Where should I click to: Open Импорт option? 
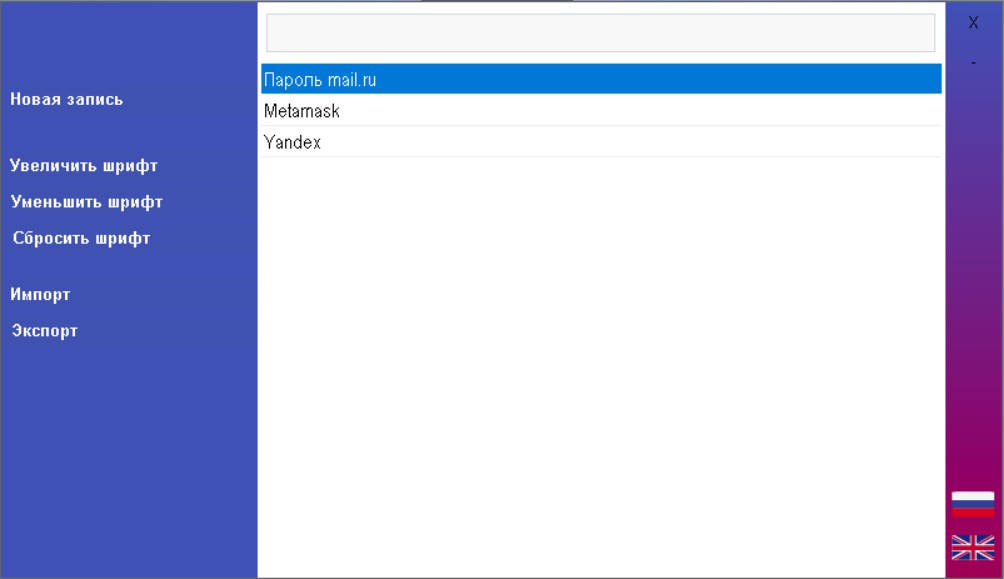40,295
